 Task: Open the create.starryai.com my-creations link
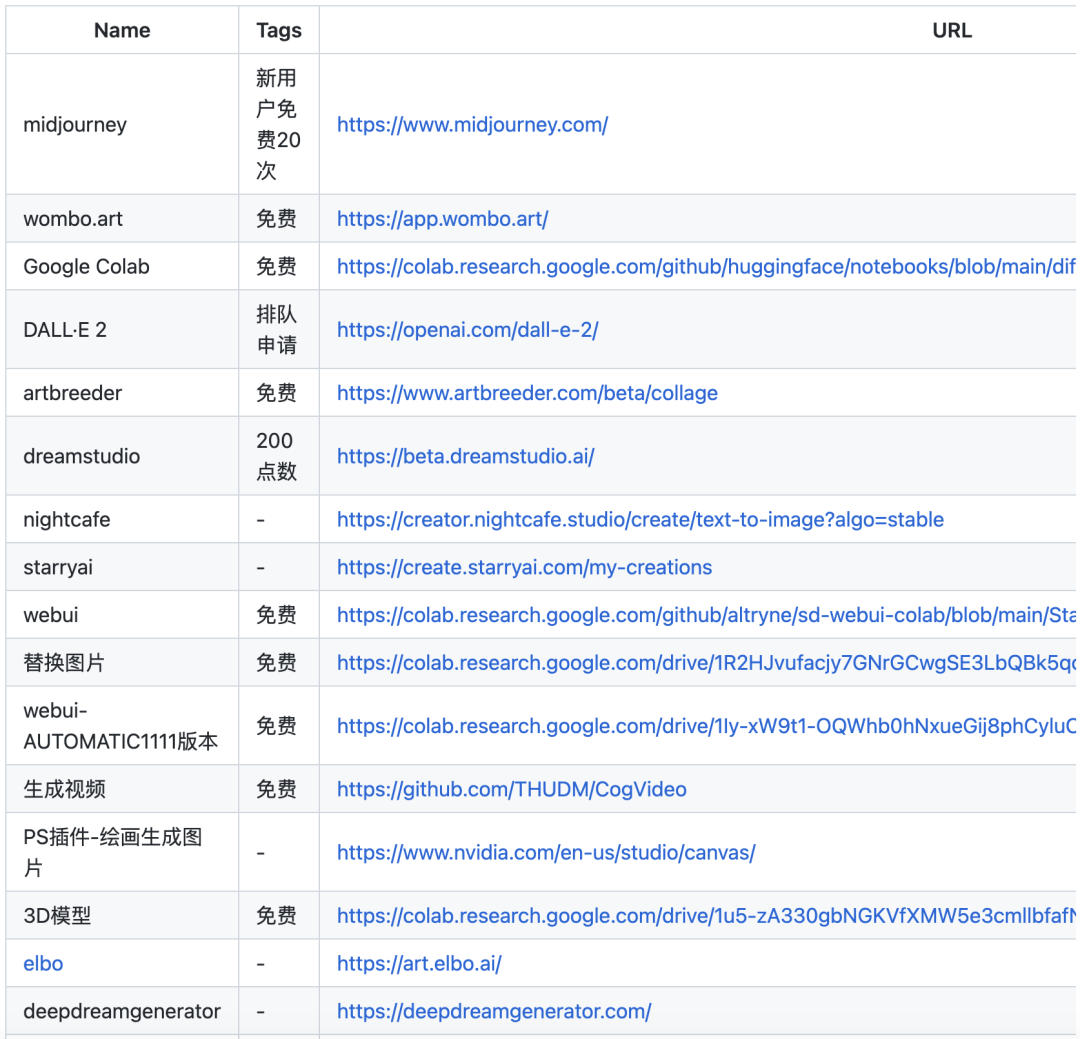tap(524, 567)
